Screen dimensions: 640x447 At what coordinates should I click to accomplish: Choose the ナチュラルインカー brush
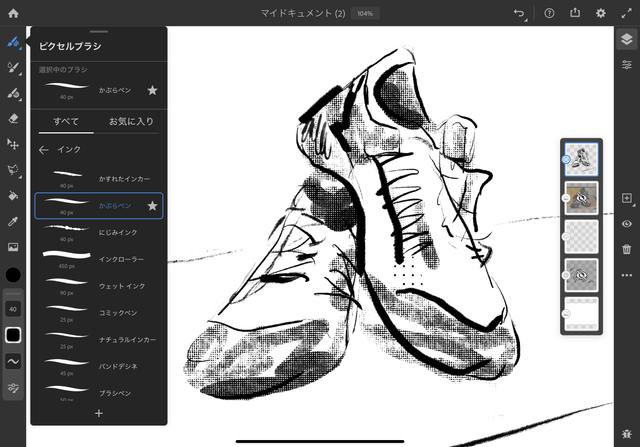point(99,340)
